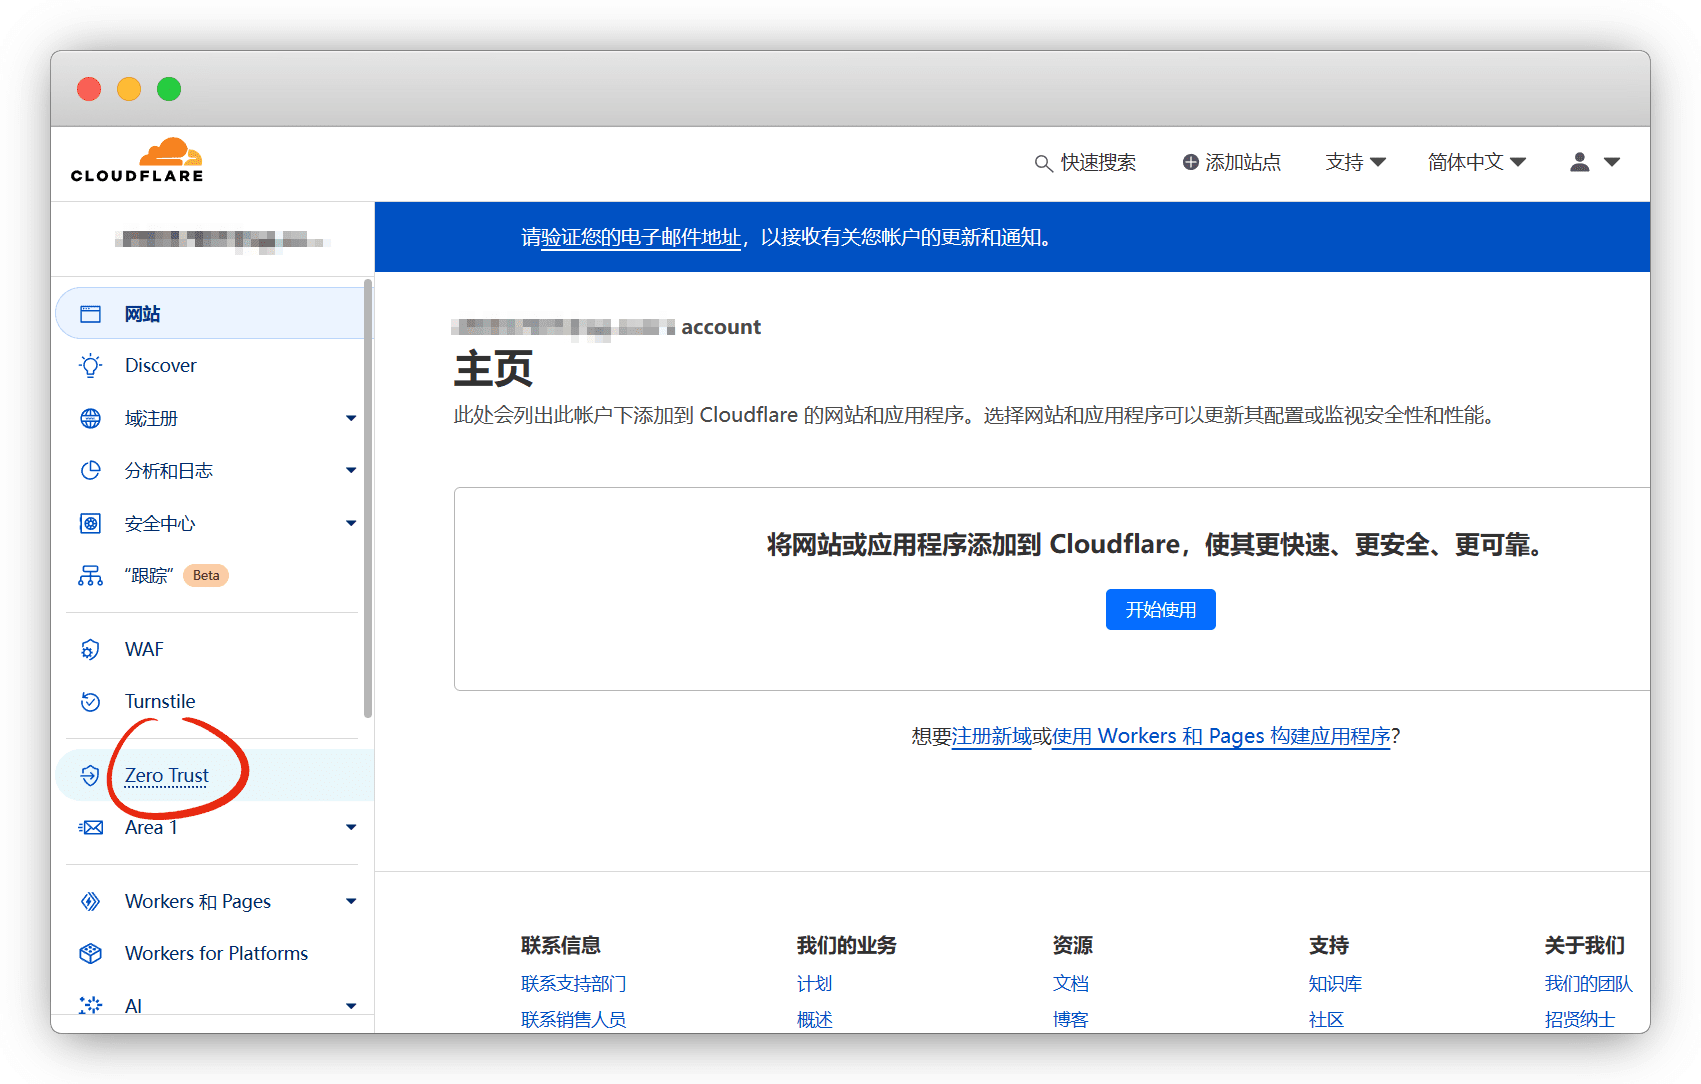Click the Workers 和 Pages icon
The height and width of the screenshot is (1084, 1701).
coord(90,901)
